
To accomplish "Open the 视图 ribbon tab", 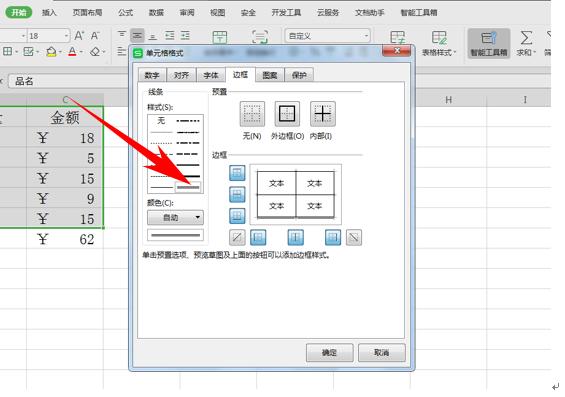I will click(x=218, y=13).
